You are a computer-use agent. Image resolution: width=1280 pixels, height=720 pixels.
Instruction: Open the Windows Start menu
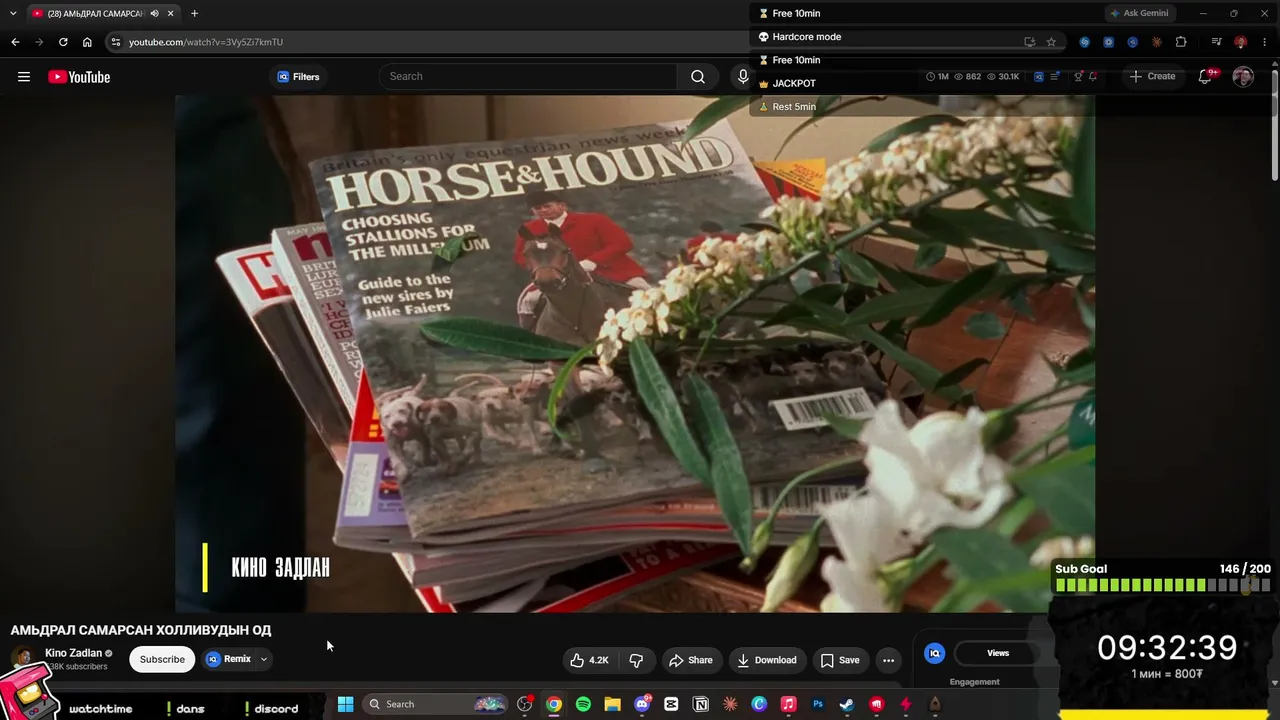[x=345, y=704]
